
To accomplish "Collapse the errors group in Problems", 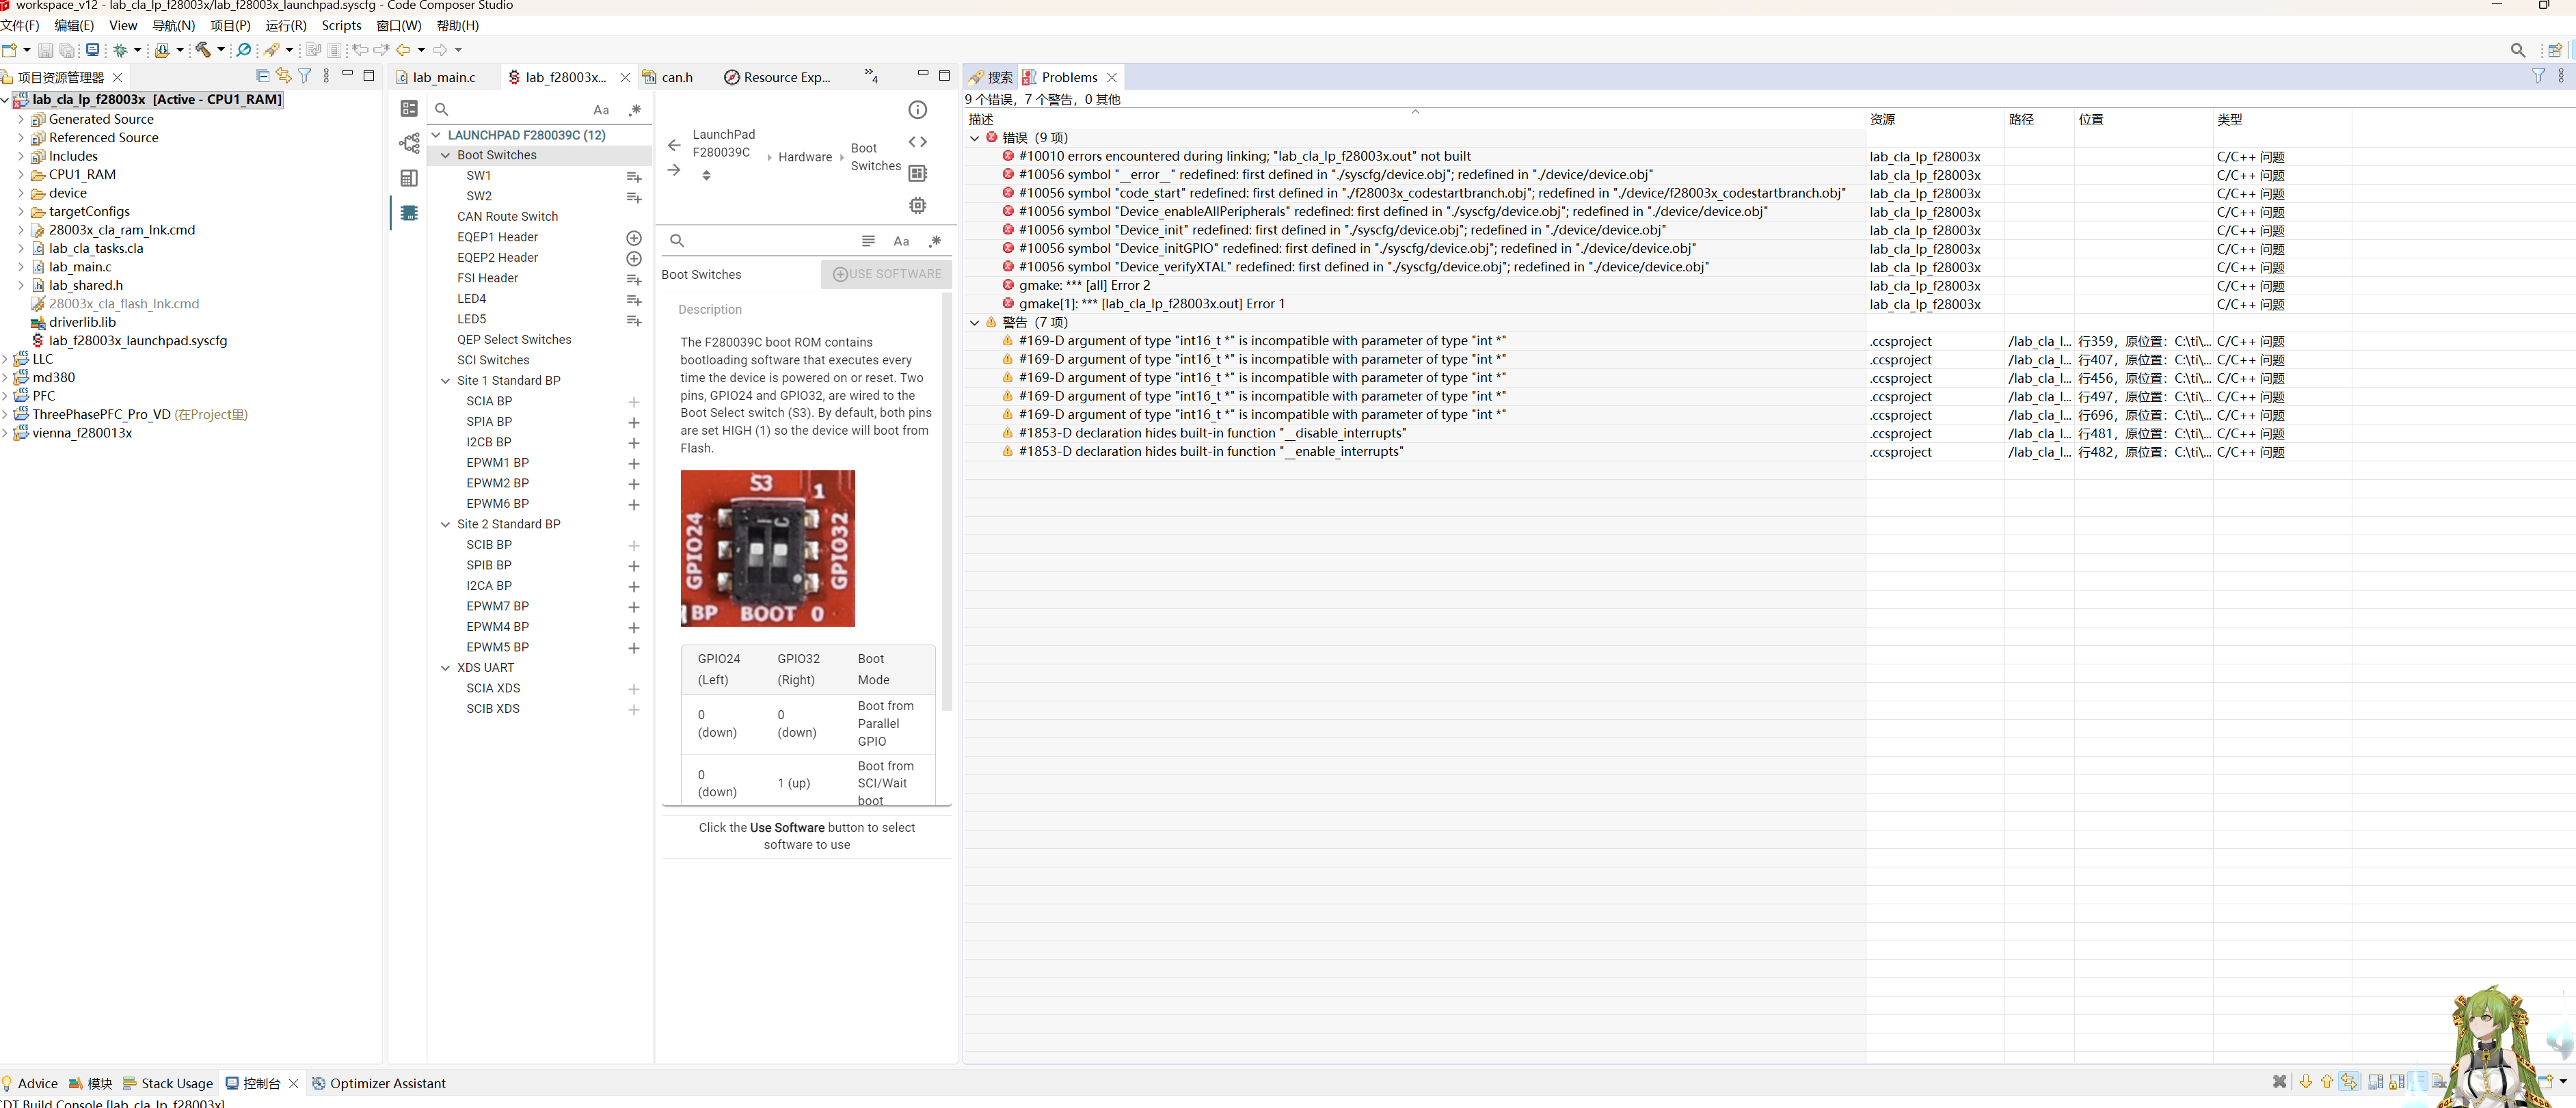I will 974,138.
